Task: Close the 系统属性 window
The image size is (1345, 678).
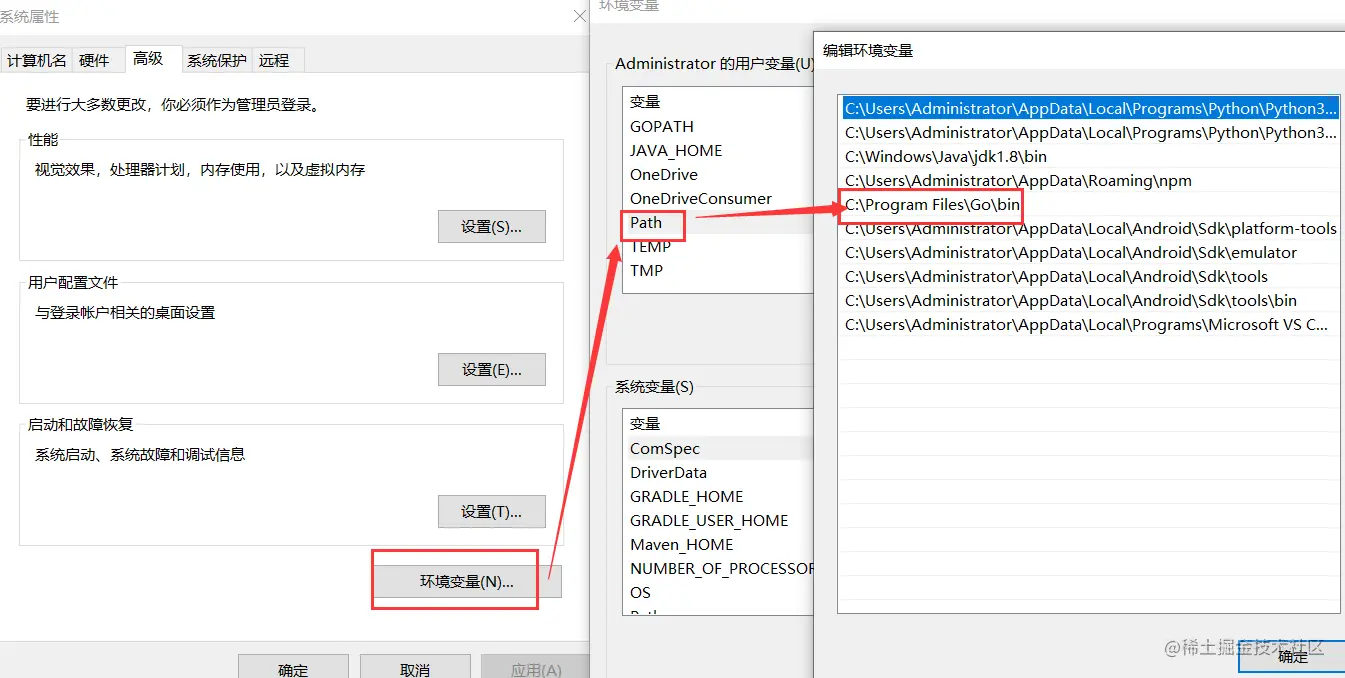Action: (579, 16)
